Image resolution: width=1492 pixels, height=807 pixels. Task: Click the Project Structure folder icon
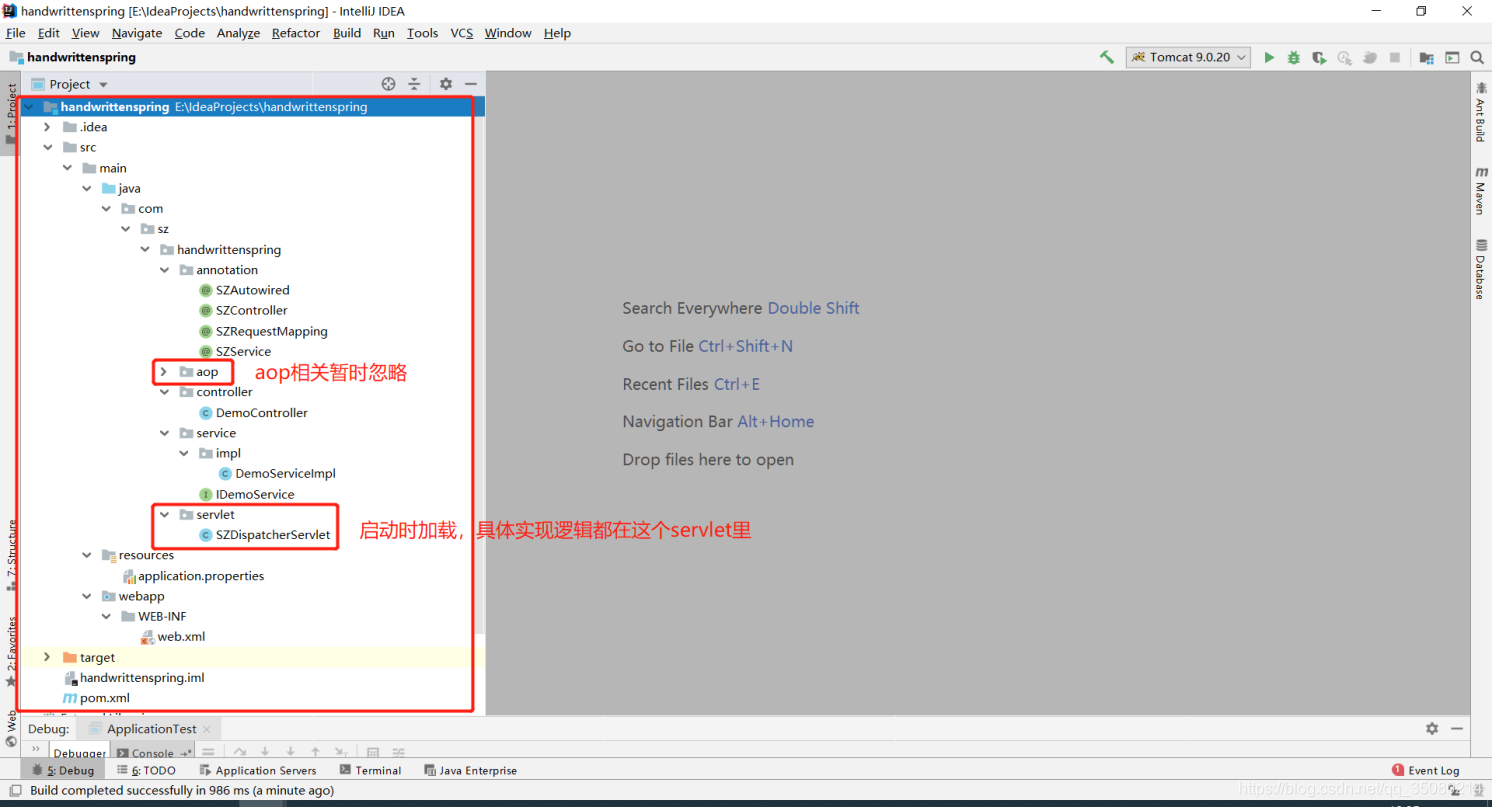tap(1427, 57)
